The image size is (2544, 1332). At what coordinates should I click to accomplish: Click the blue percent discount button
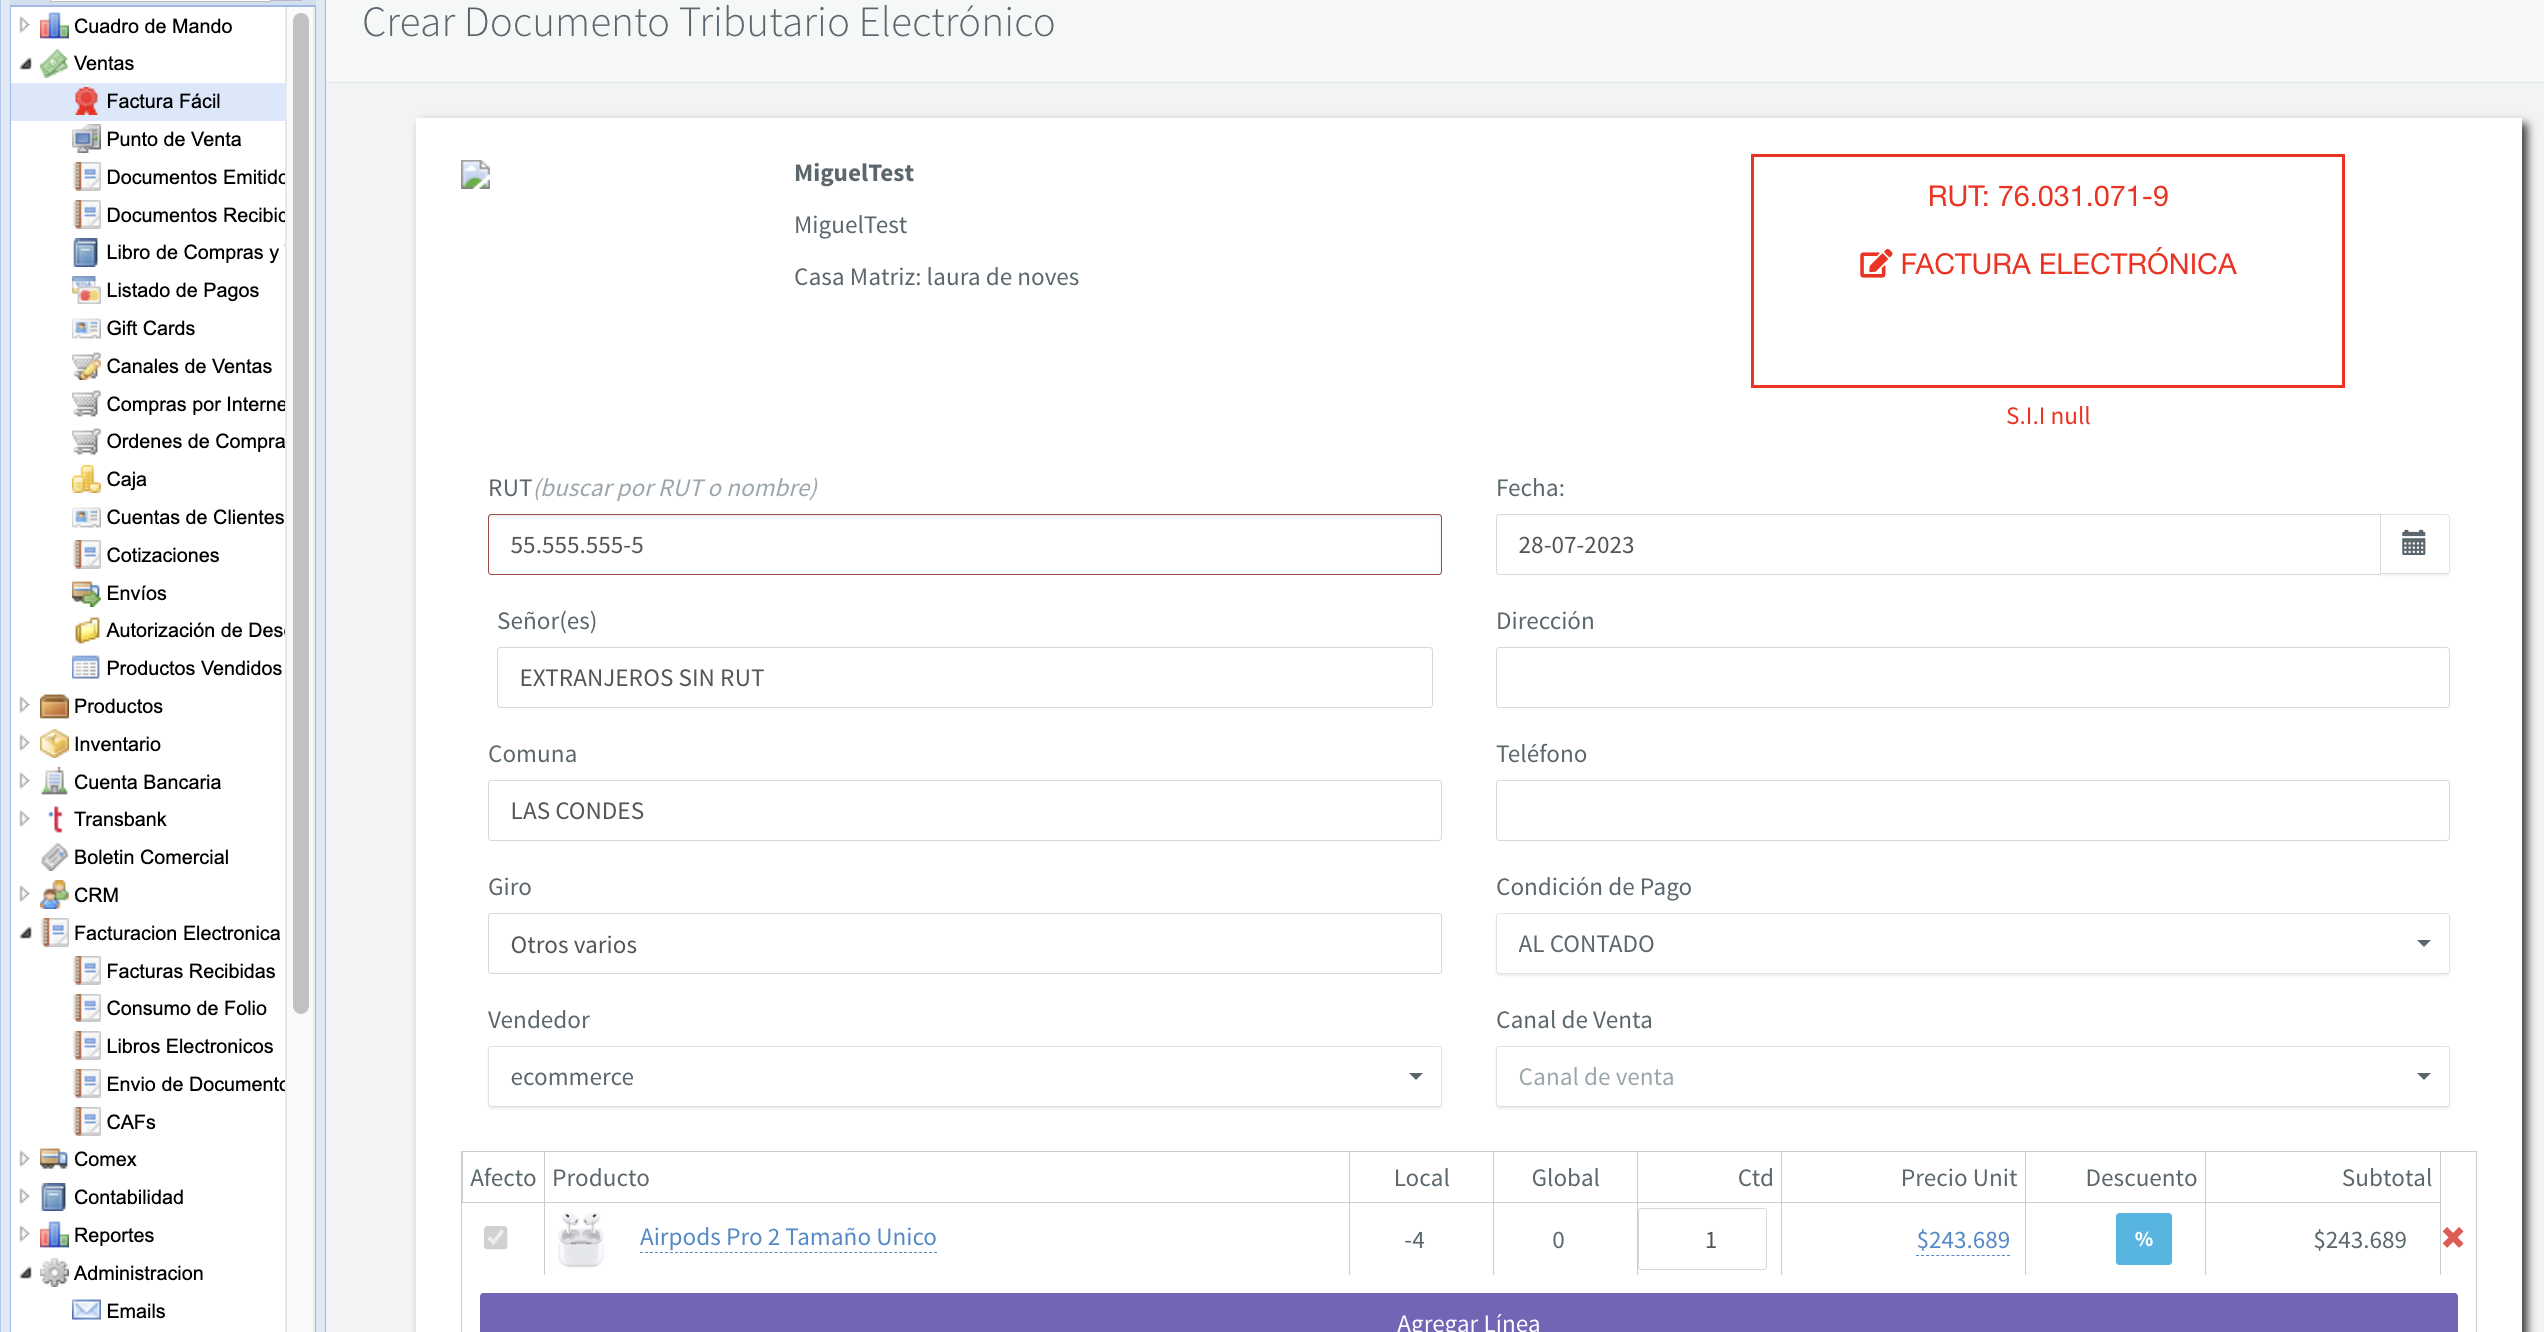coord(2143,1238)
